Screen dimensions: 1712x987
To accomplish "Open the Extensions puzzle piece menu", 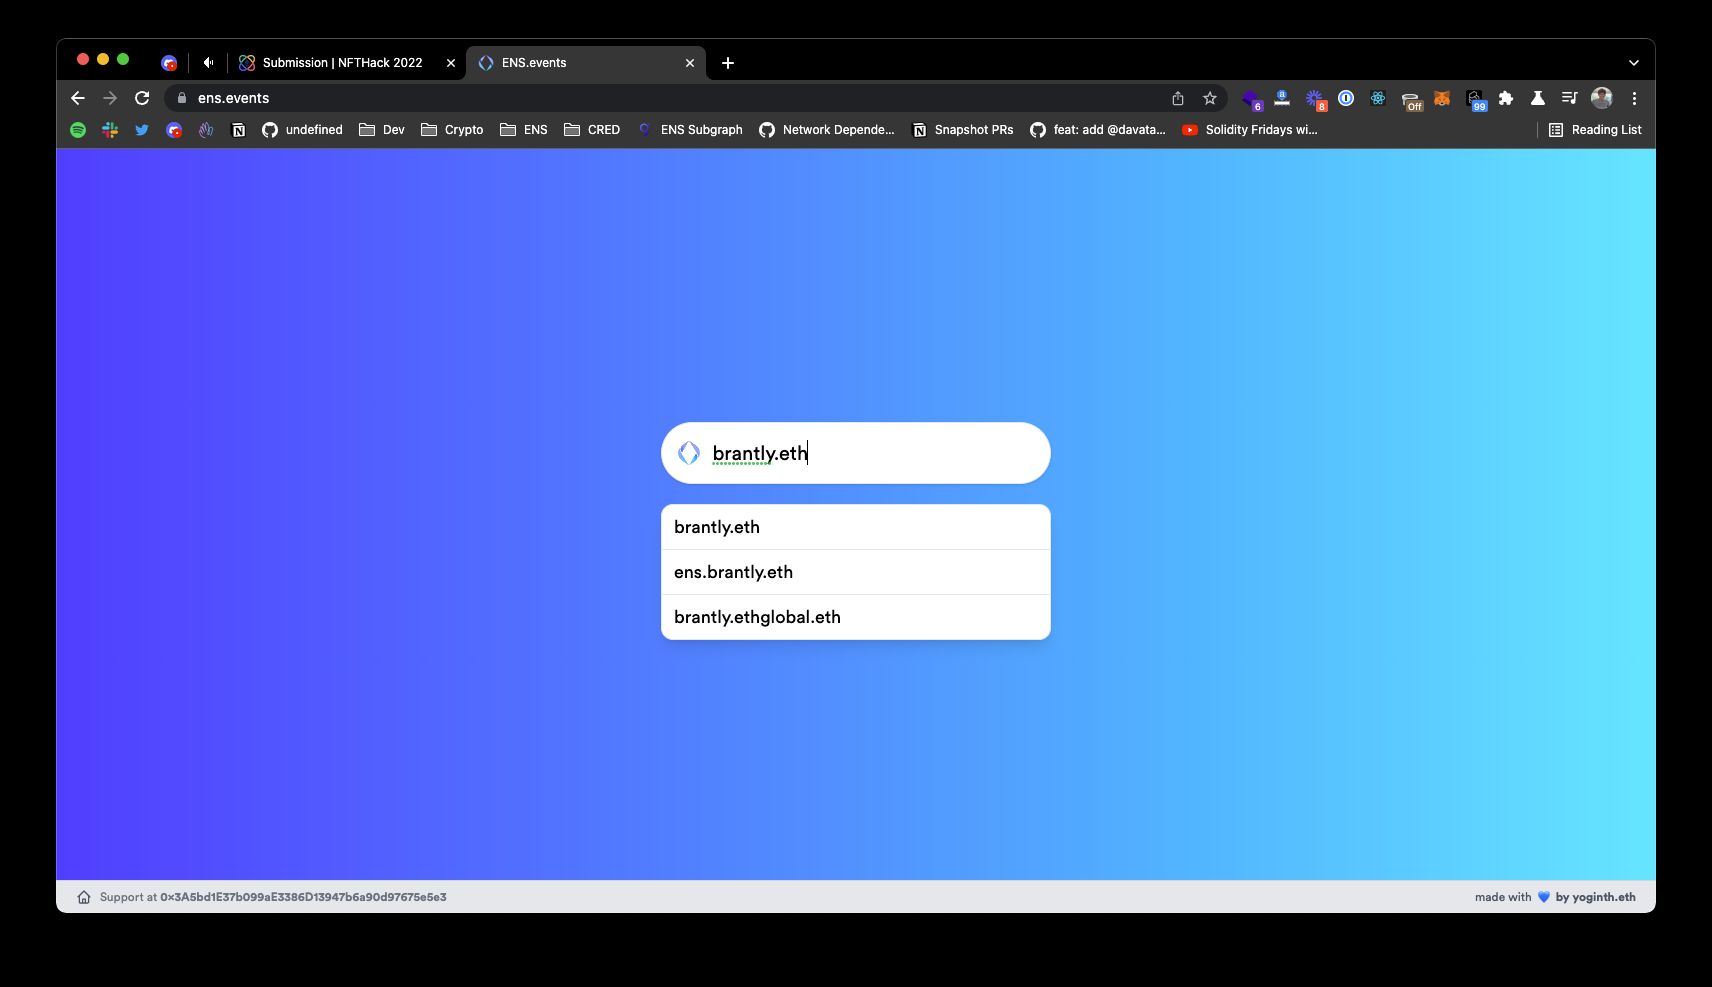I will point(1506,98).
